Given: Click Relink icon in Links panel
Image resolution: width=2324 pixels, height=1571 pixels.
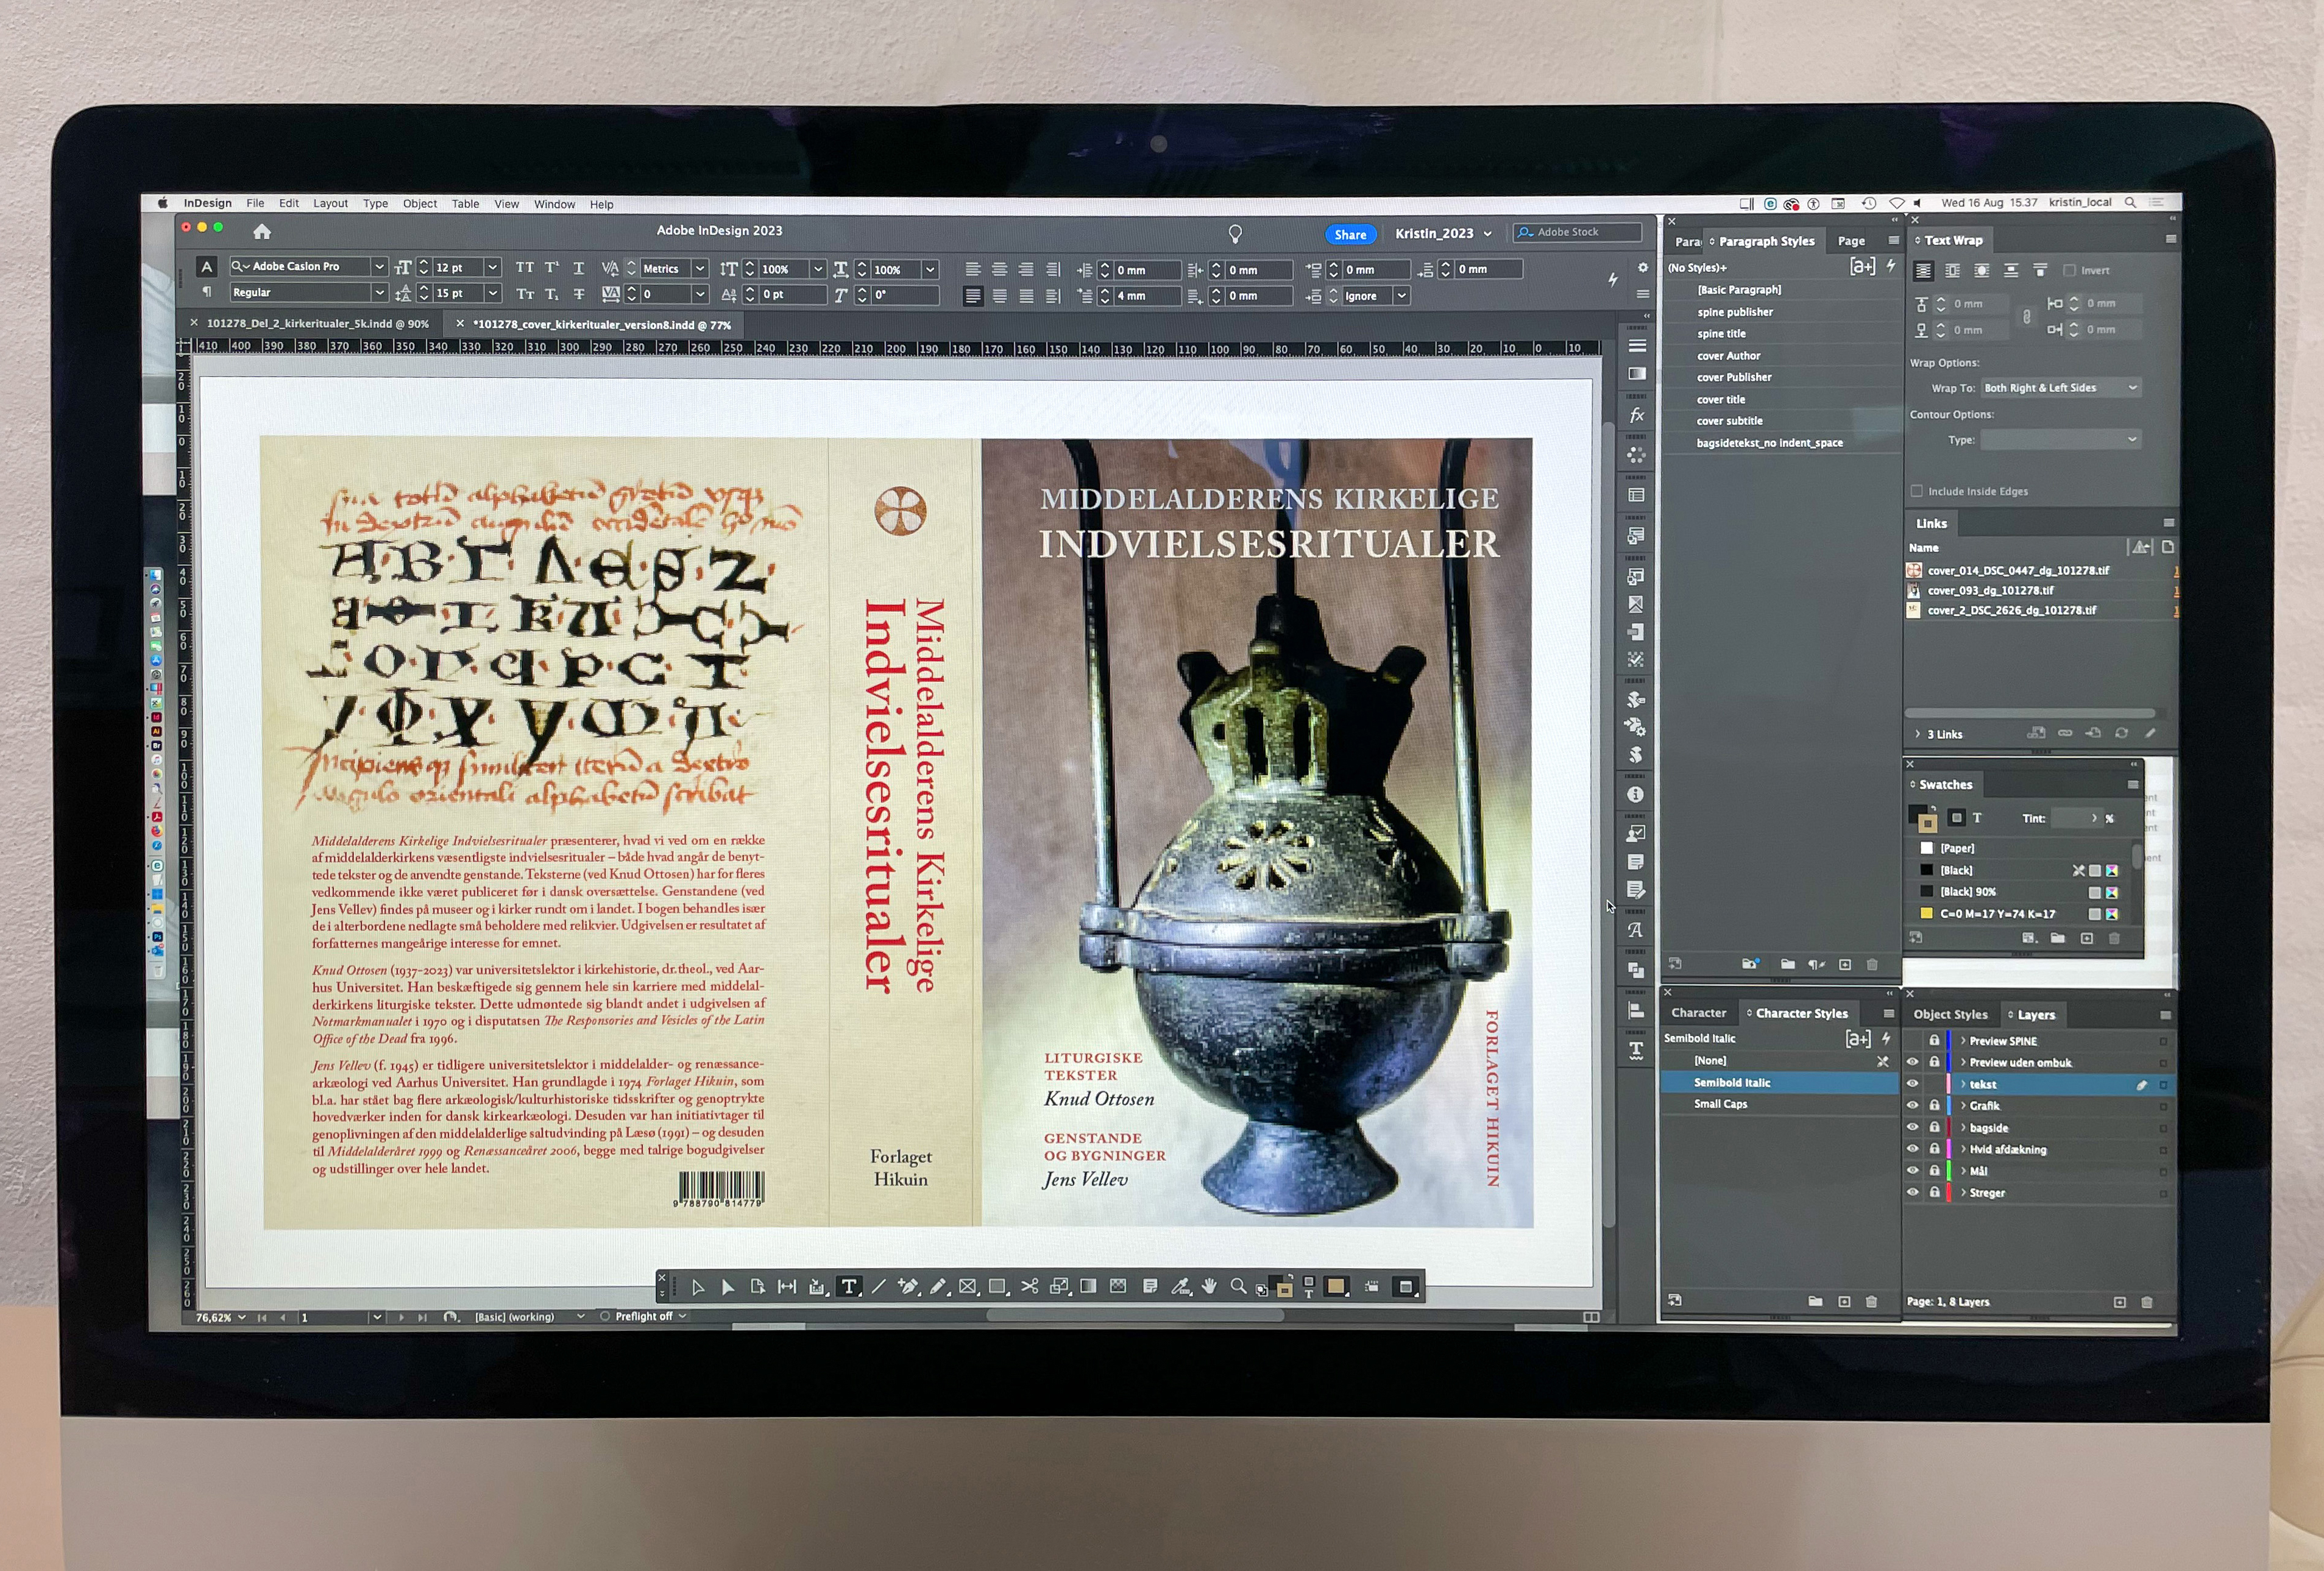Looking at the screenshot, I should (2065, 733).
